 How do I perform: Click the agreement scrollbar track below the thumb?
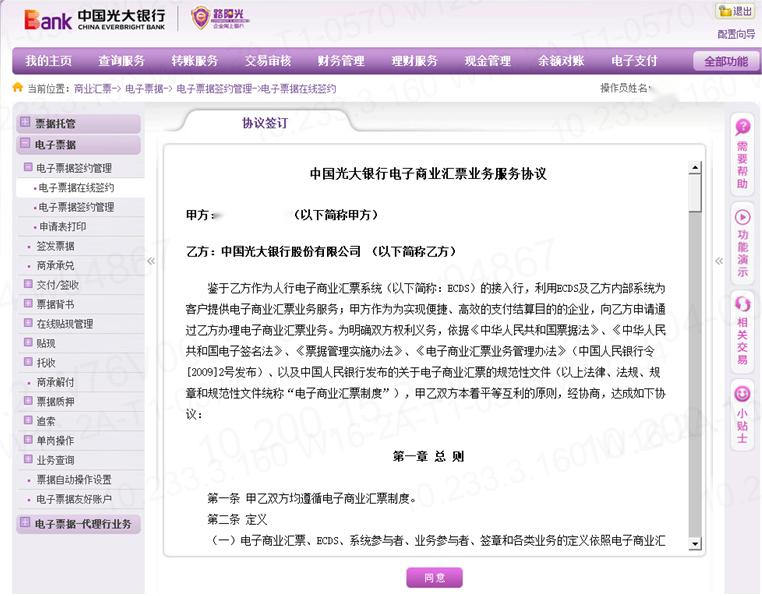[695, 374]
